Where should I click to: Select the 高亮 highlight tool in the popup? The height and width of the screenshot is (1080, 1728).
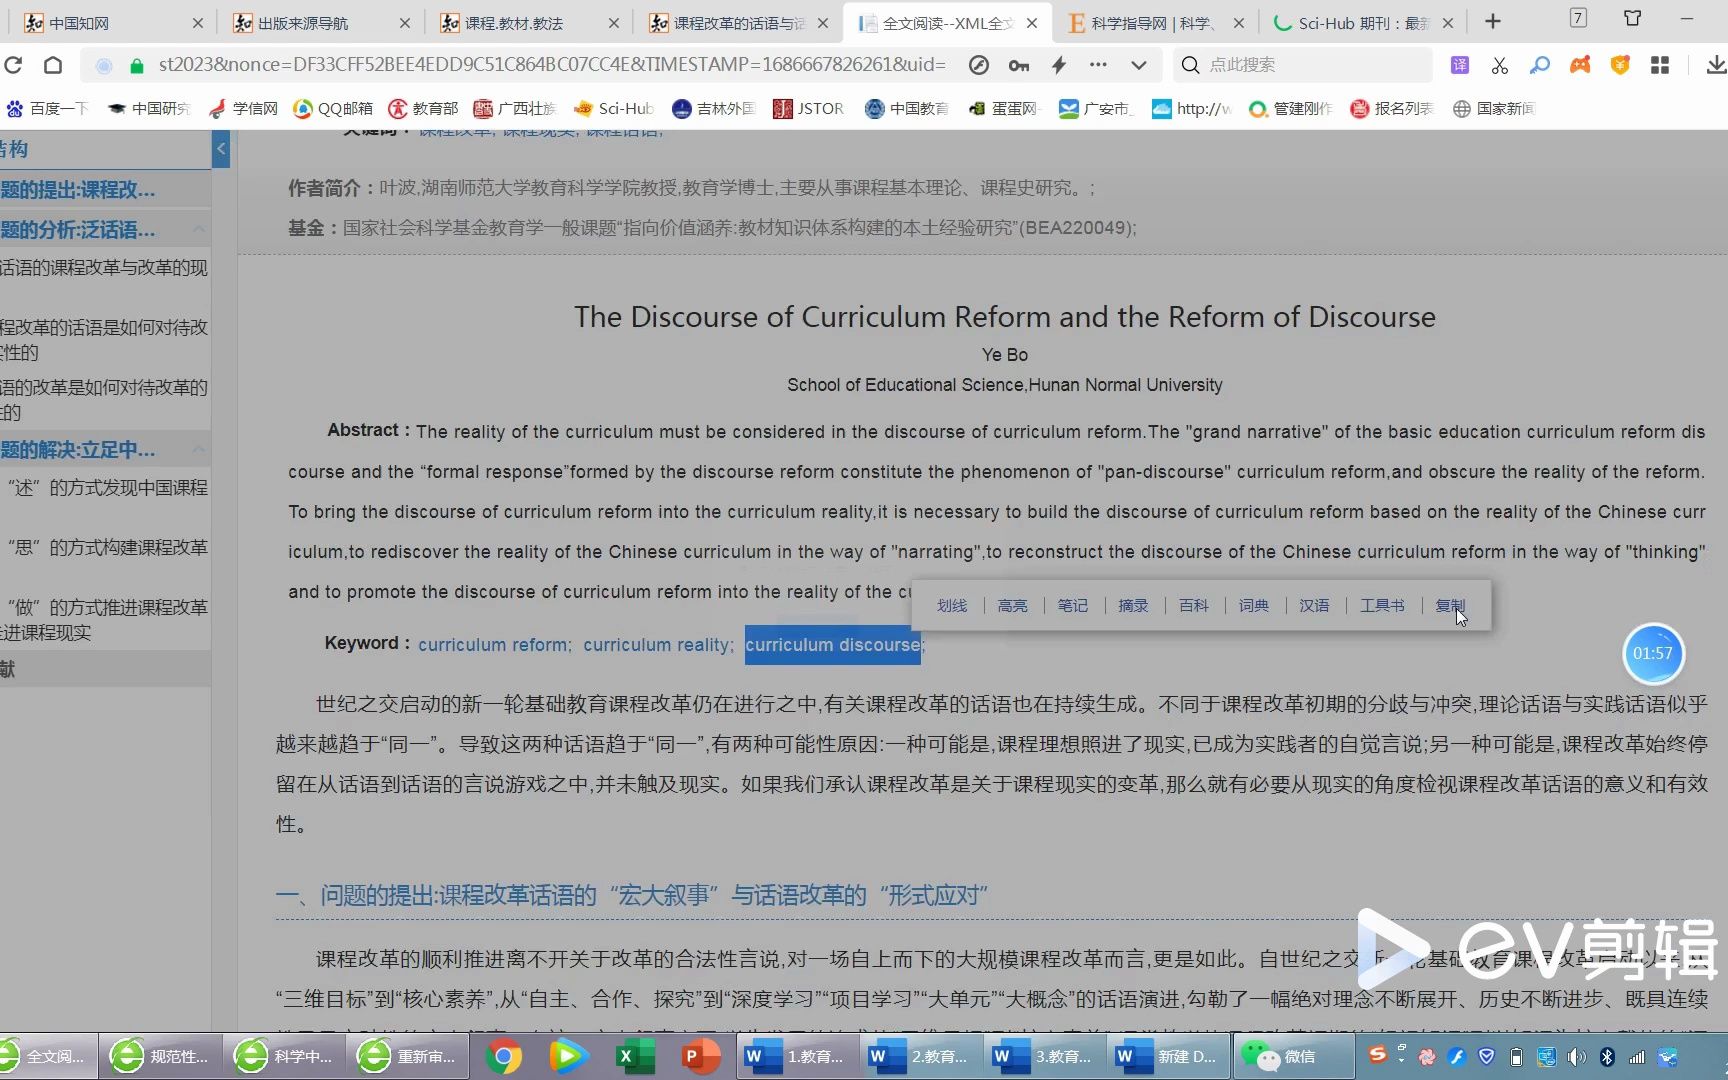(x=1012, y=605)
